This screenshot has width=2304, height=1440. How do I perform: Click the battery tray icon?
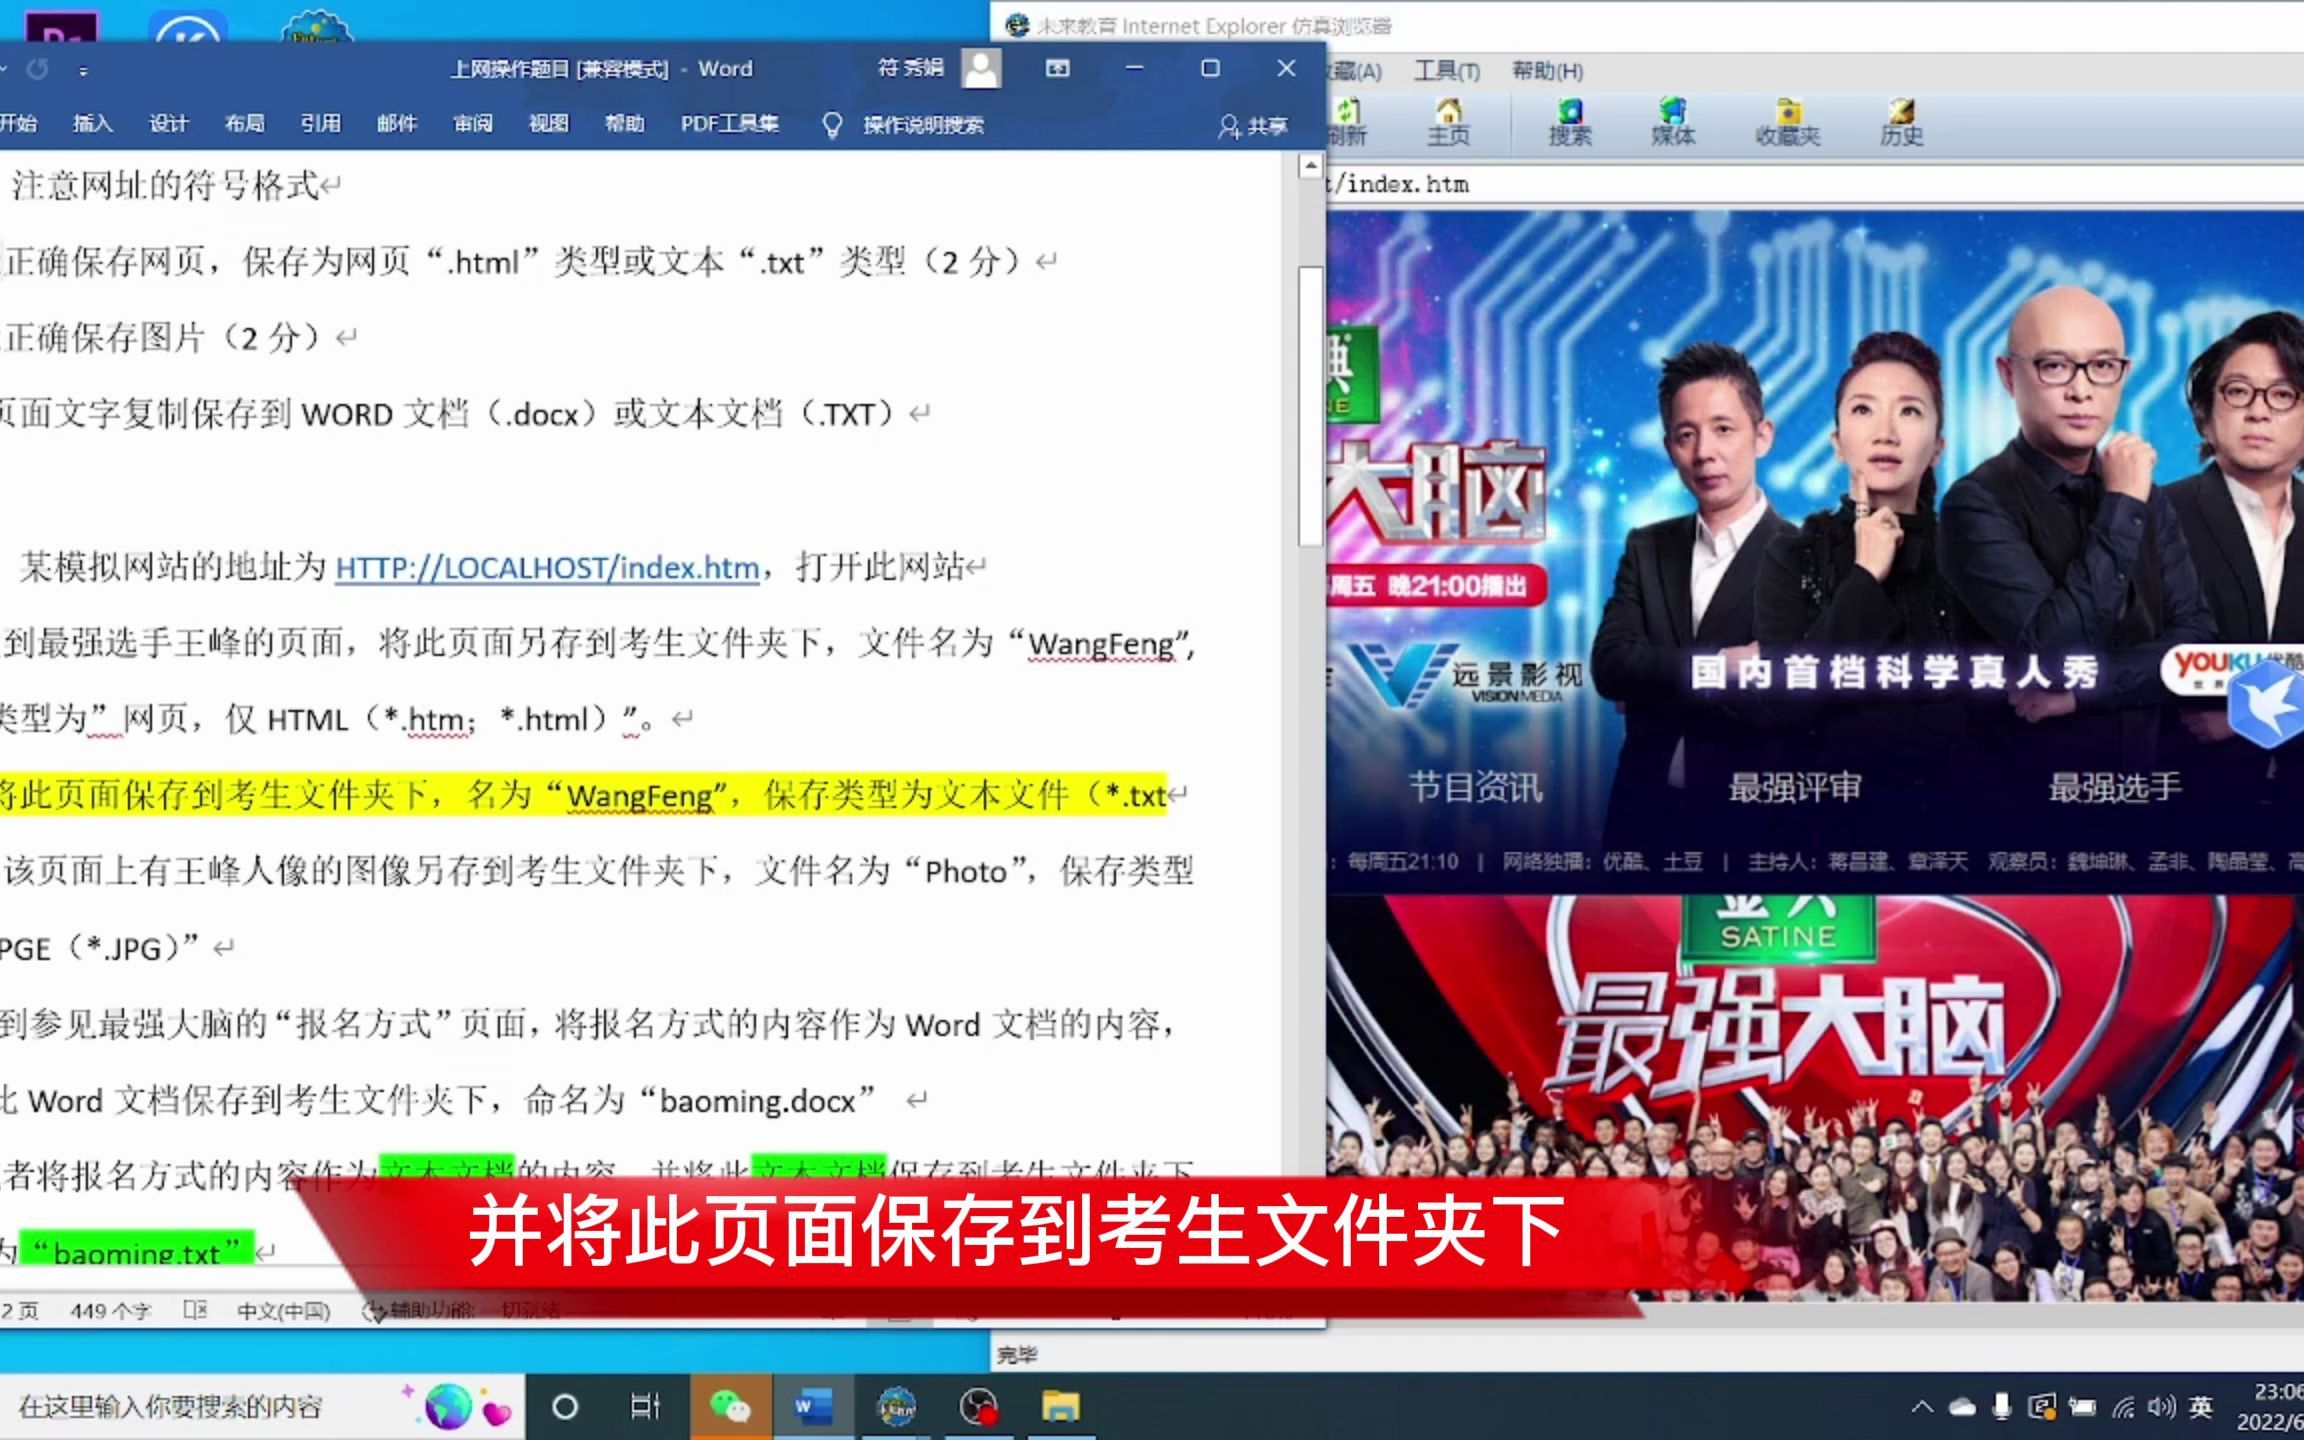[x=2082, y=1408]
